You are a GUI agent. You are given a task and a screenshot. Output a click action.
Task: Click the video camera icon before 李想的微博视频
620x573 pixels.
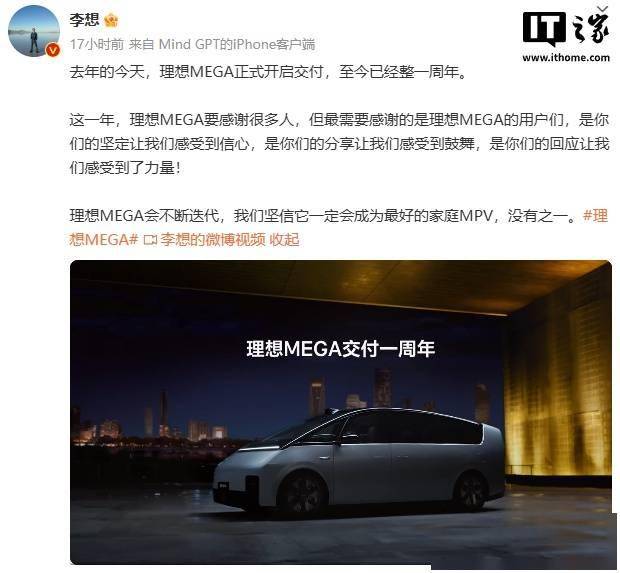pos(150,240)
